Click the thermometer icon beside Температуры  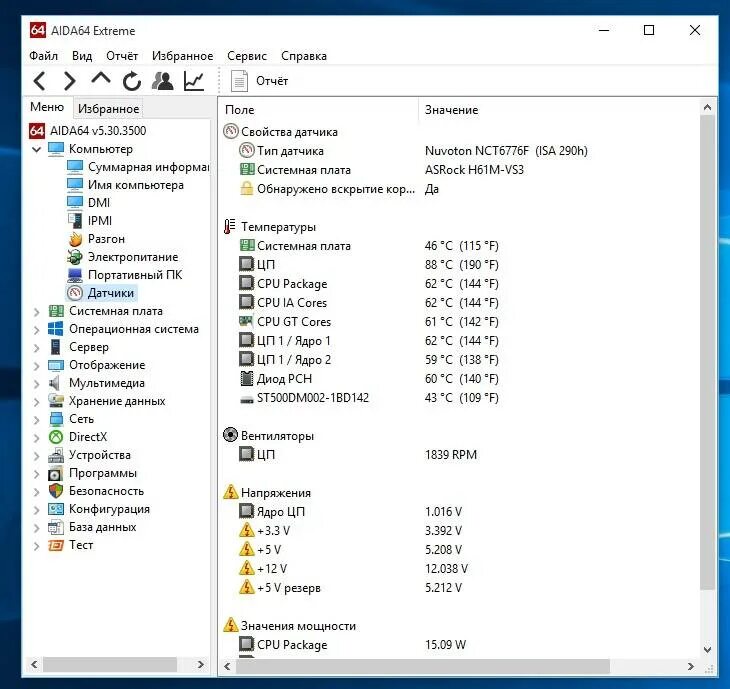coord(230,227)
